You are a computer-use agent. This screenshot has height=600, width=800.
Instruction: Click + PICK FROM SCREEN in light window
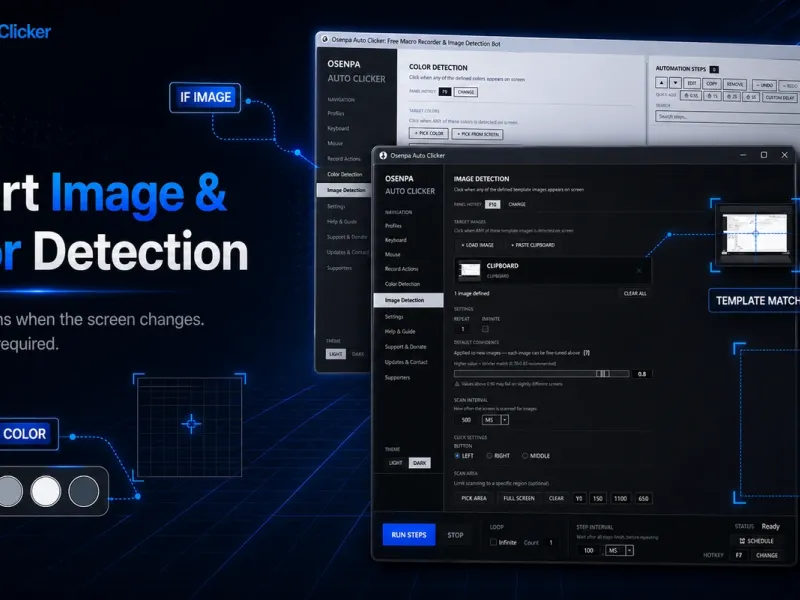(x=478, y=134)
